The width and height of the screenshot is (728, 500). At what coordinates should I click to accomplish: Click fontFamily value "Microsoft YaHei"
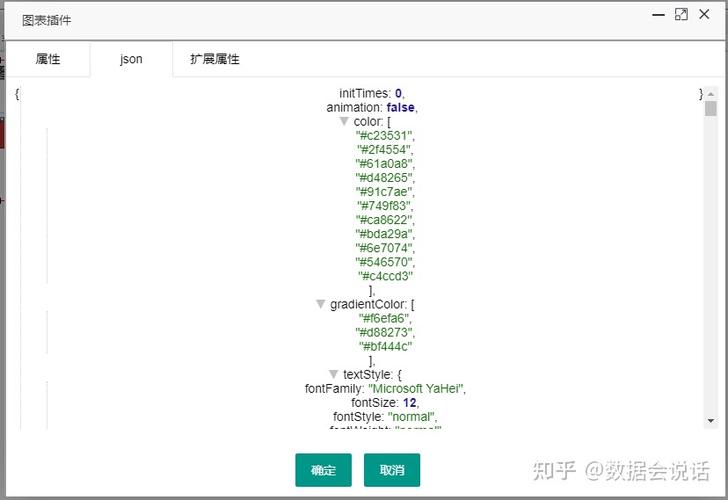[x=416, y=388]
